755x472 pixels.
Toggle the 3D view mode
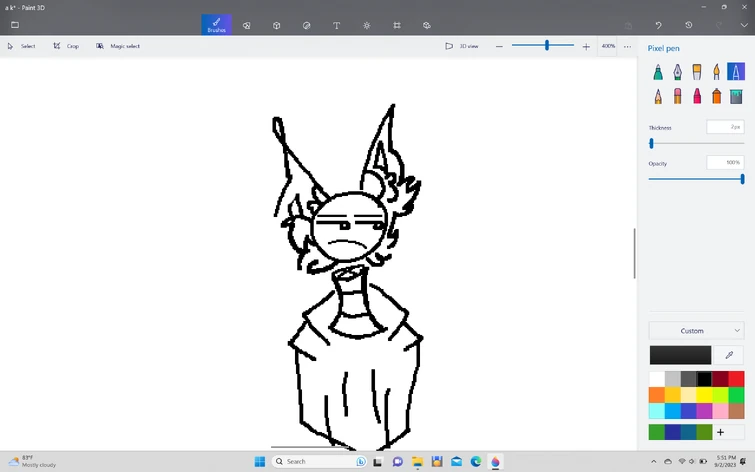coord(462,46)
